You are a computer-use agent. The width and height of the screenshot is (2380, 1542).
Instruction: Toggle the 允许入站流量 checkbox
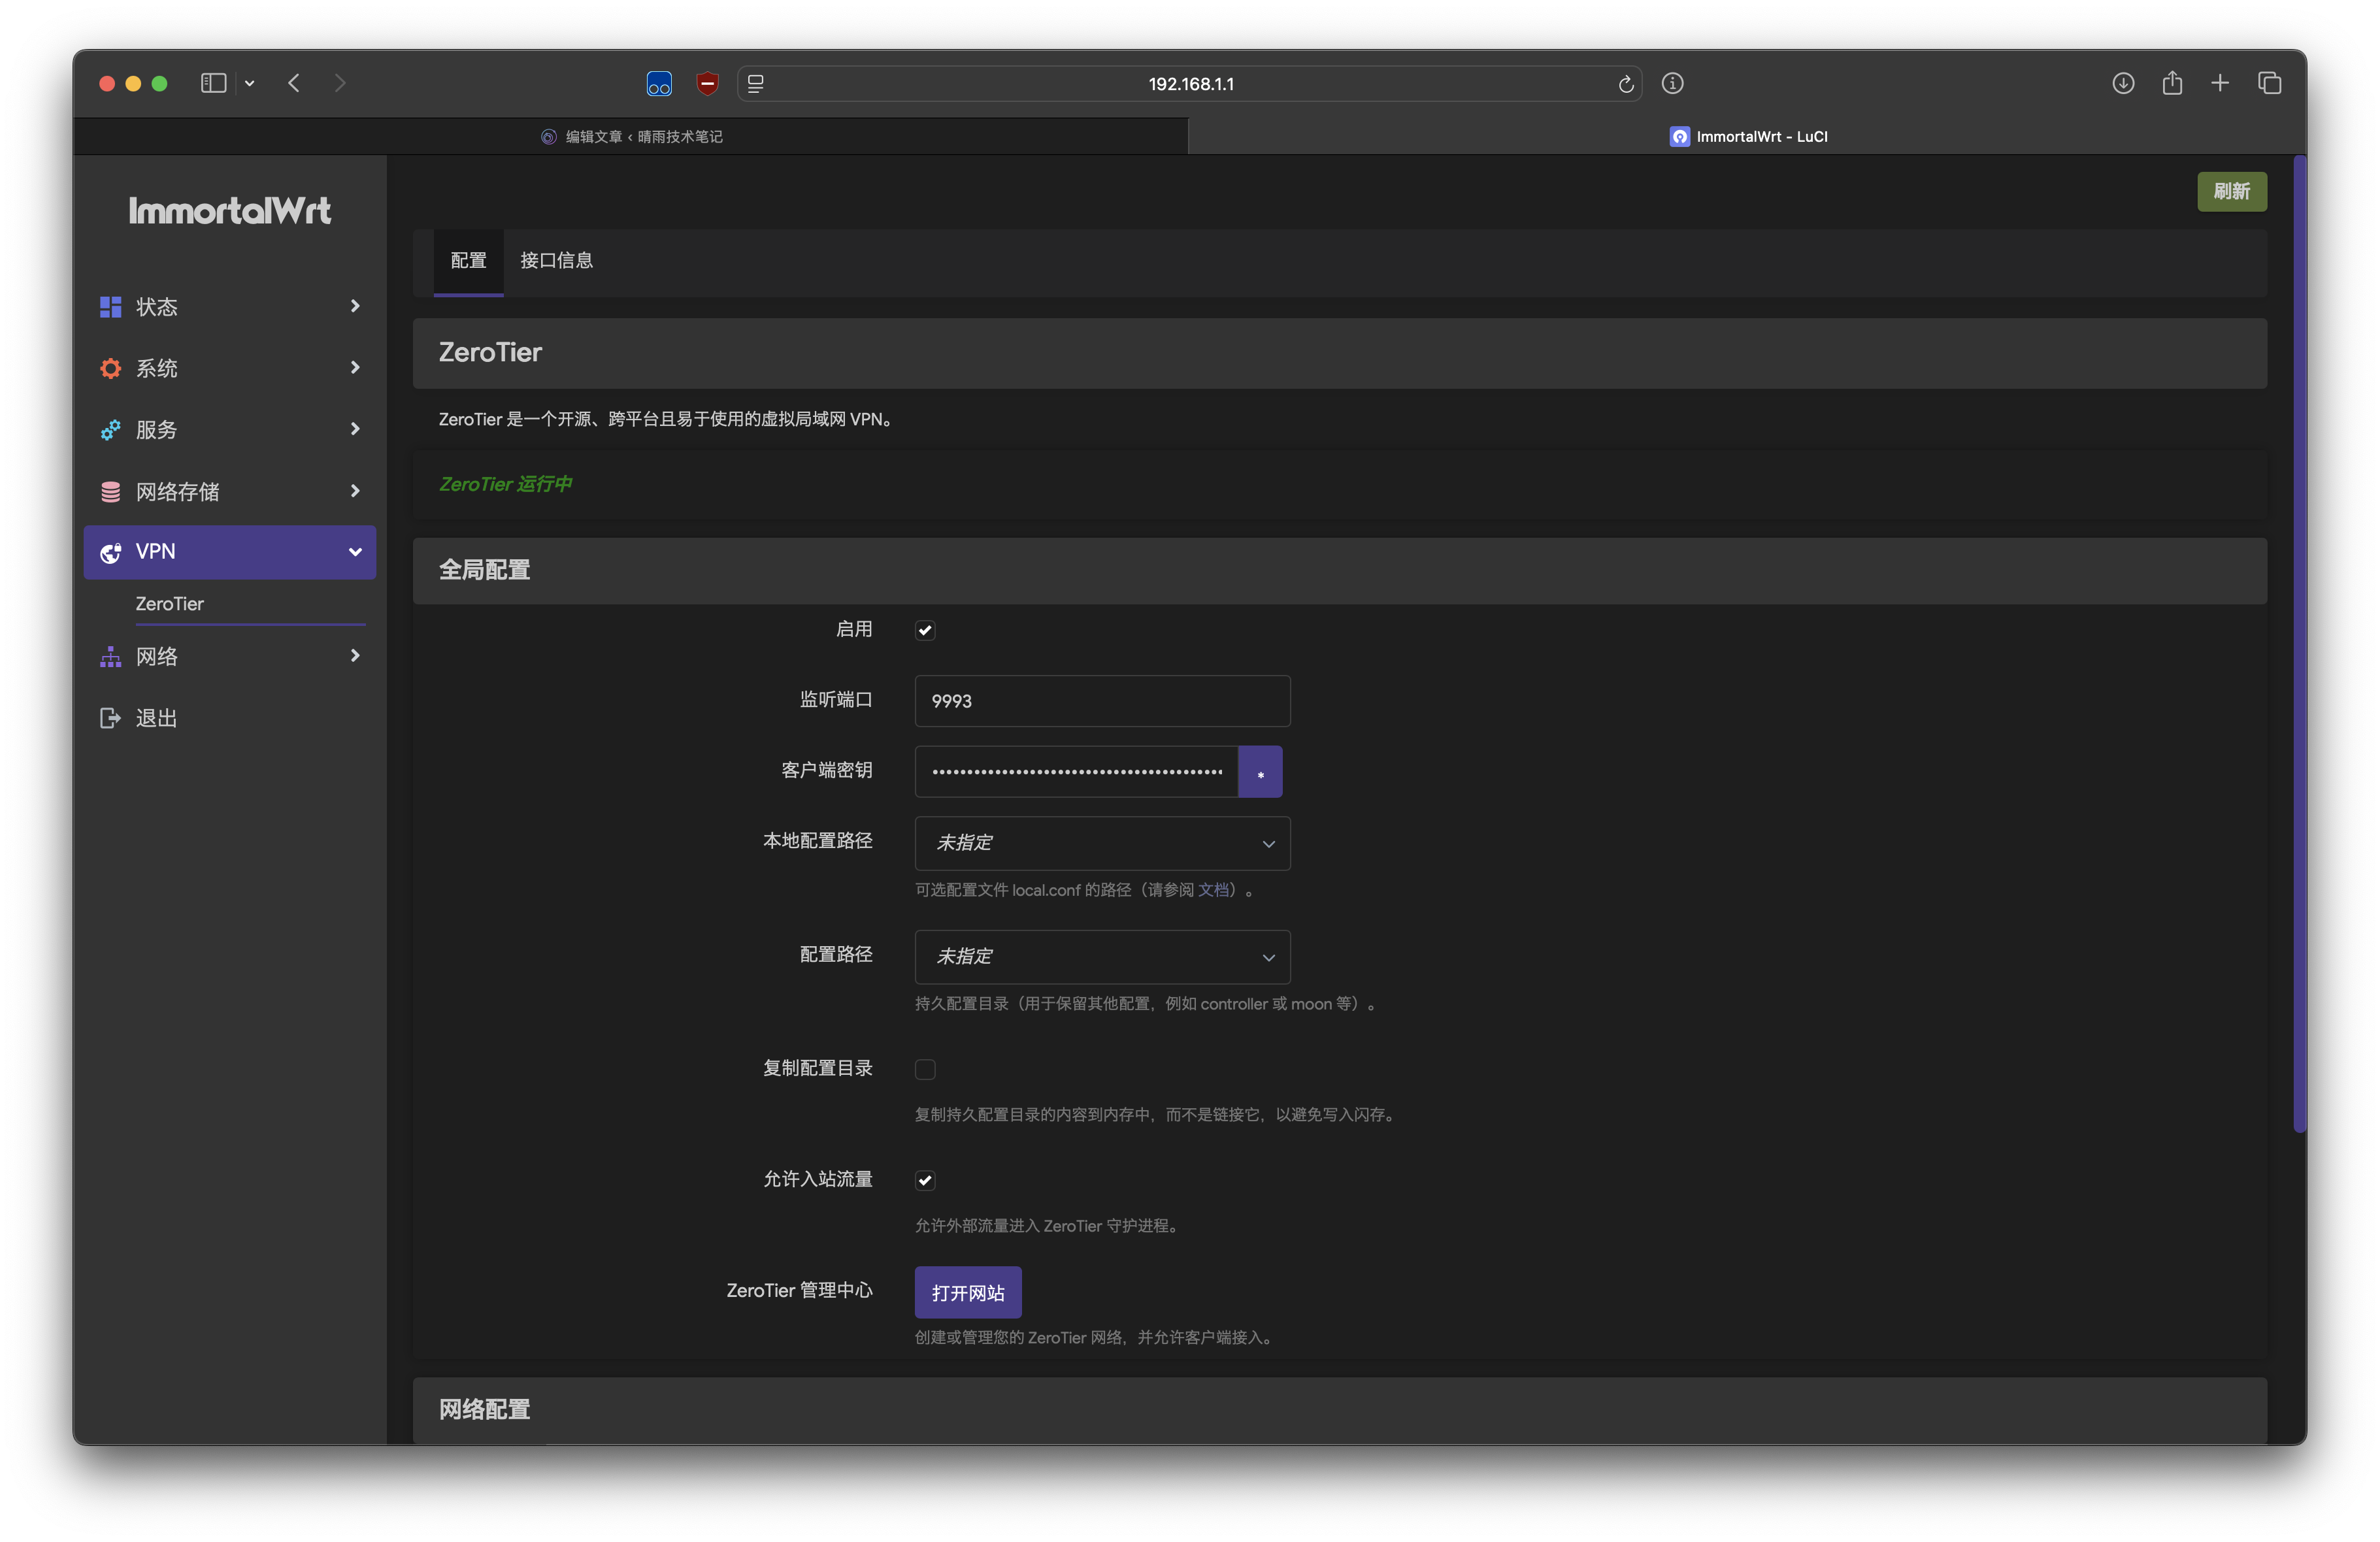pyautogui.click(x=925, y=1180)
